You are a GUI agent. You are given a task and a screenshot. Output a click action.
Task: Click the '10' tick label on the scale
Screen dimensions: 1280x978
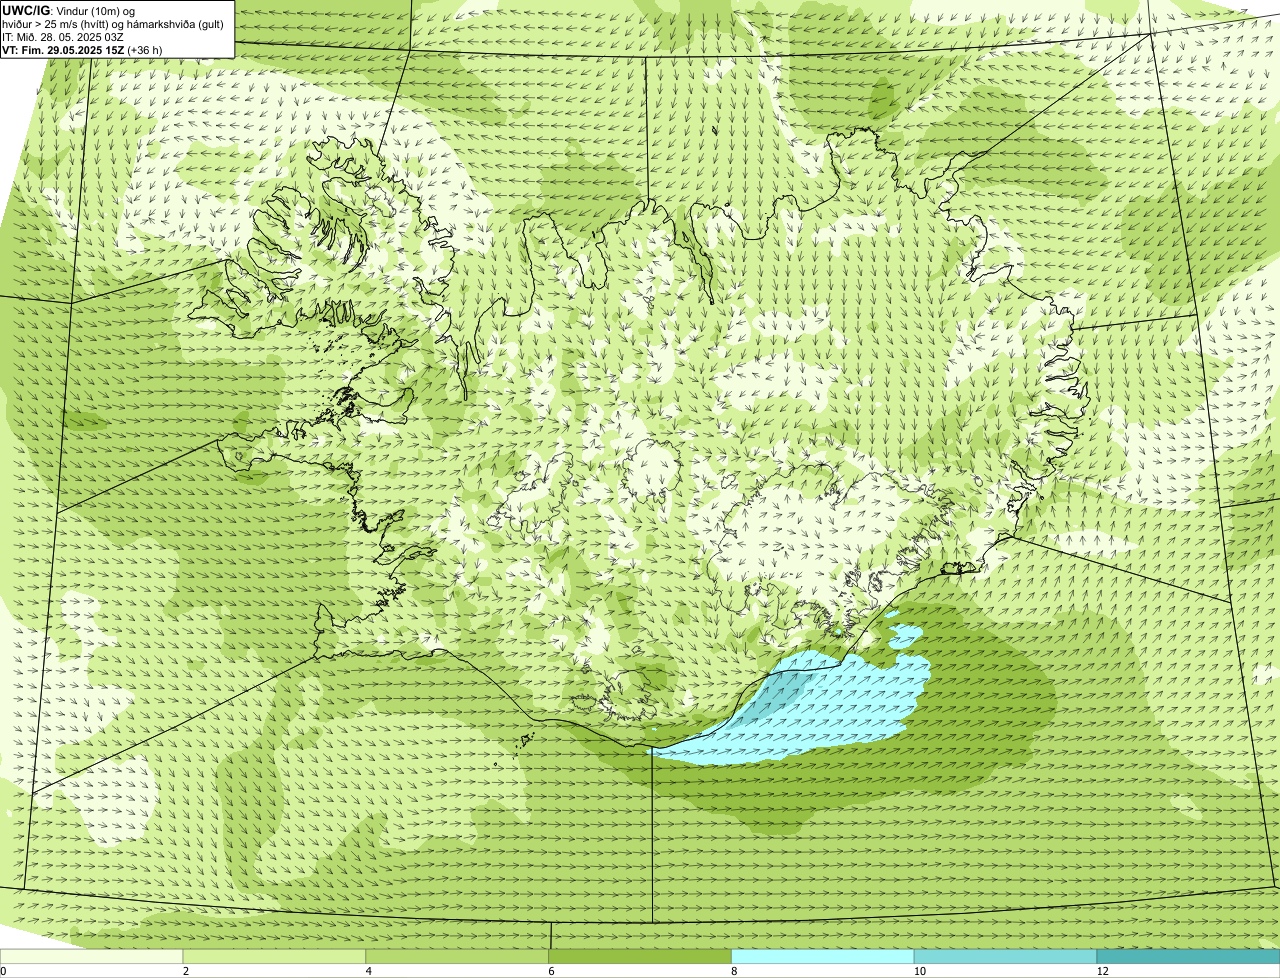point(919,971)
